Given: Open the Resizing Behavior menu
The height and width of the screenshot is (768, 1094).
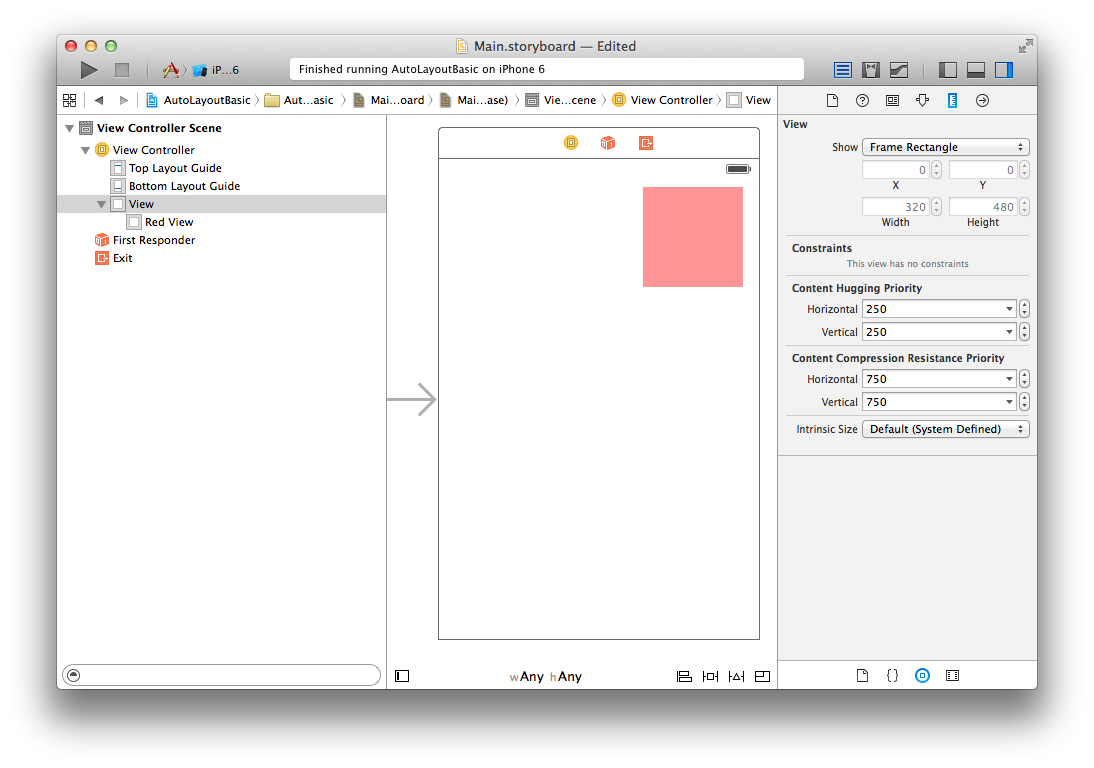Looking at the screenshot, I should pos(763,676).
